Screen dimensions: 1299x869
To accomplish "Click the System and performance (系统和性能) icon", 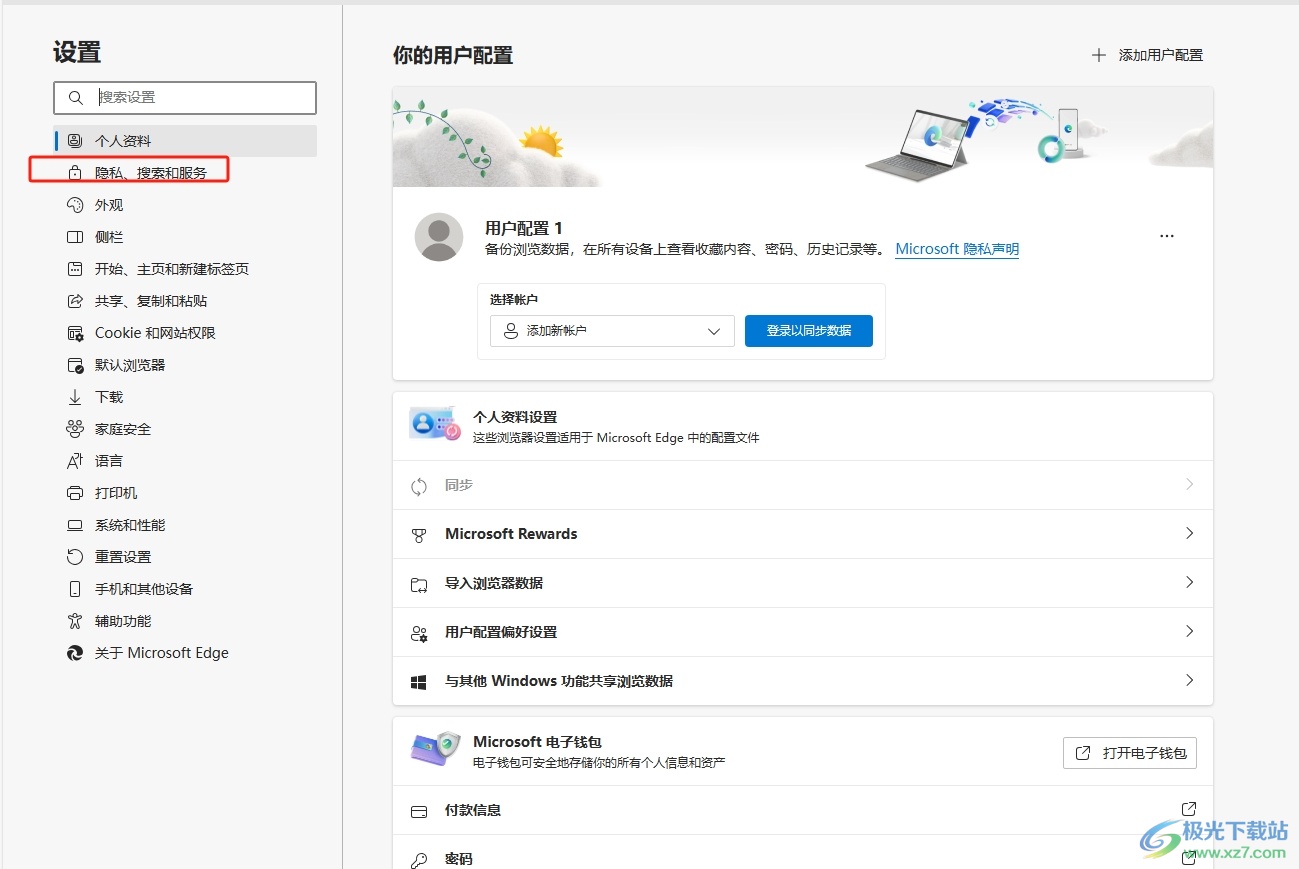I will coord(74,525).
